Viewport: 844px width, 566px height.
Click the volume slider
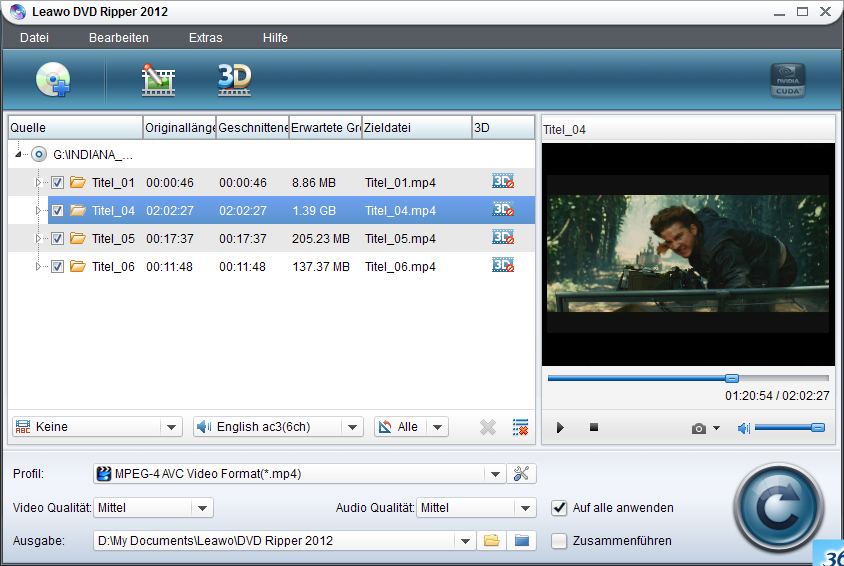788,428
